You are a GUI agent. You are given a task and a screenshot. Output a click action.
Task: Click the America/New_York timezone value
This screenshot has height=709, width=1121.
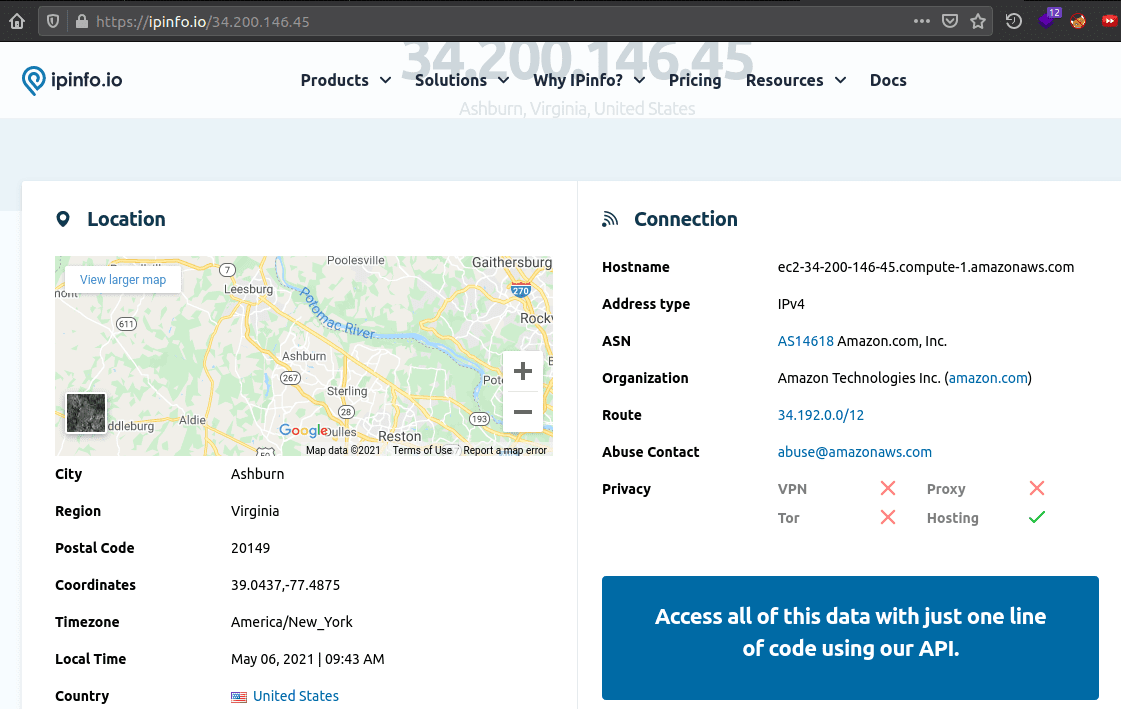(292, 623)
